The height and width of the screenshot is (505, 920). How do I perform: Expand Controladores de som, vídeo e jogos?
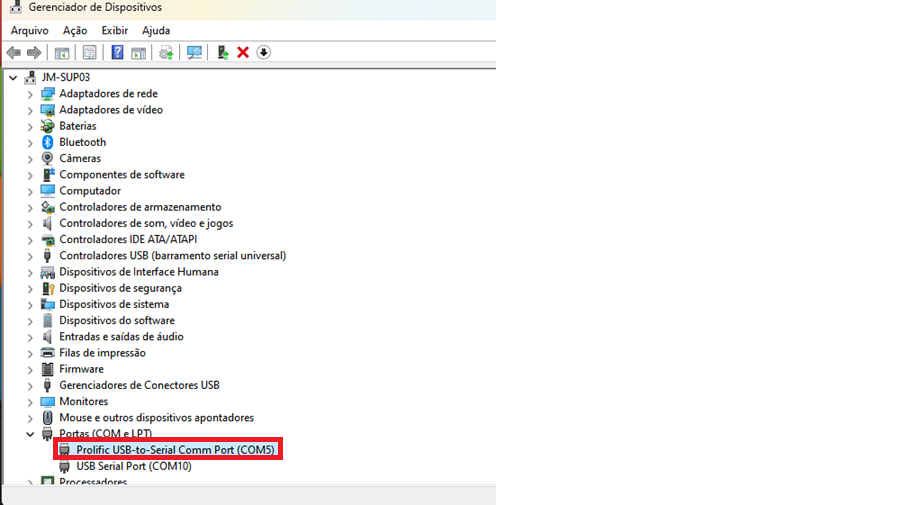[30, 223]
